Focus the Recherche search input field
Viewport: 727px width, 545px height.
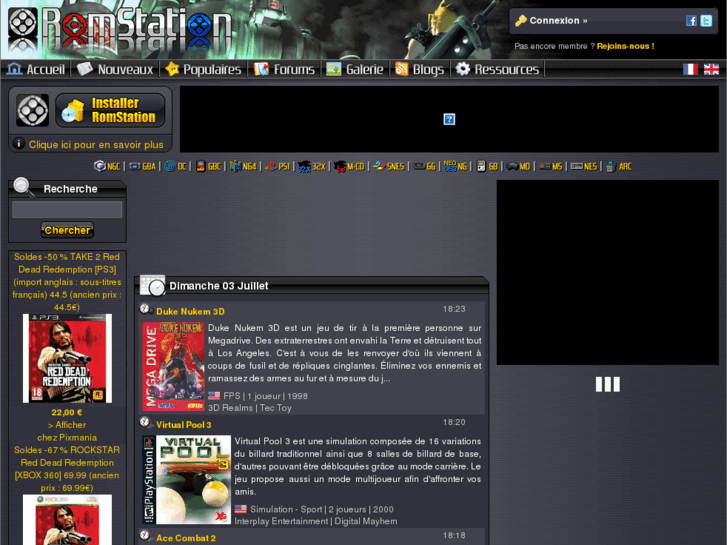coord(67,210)
